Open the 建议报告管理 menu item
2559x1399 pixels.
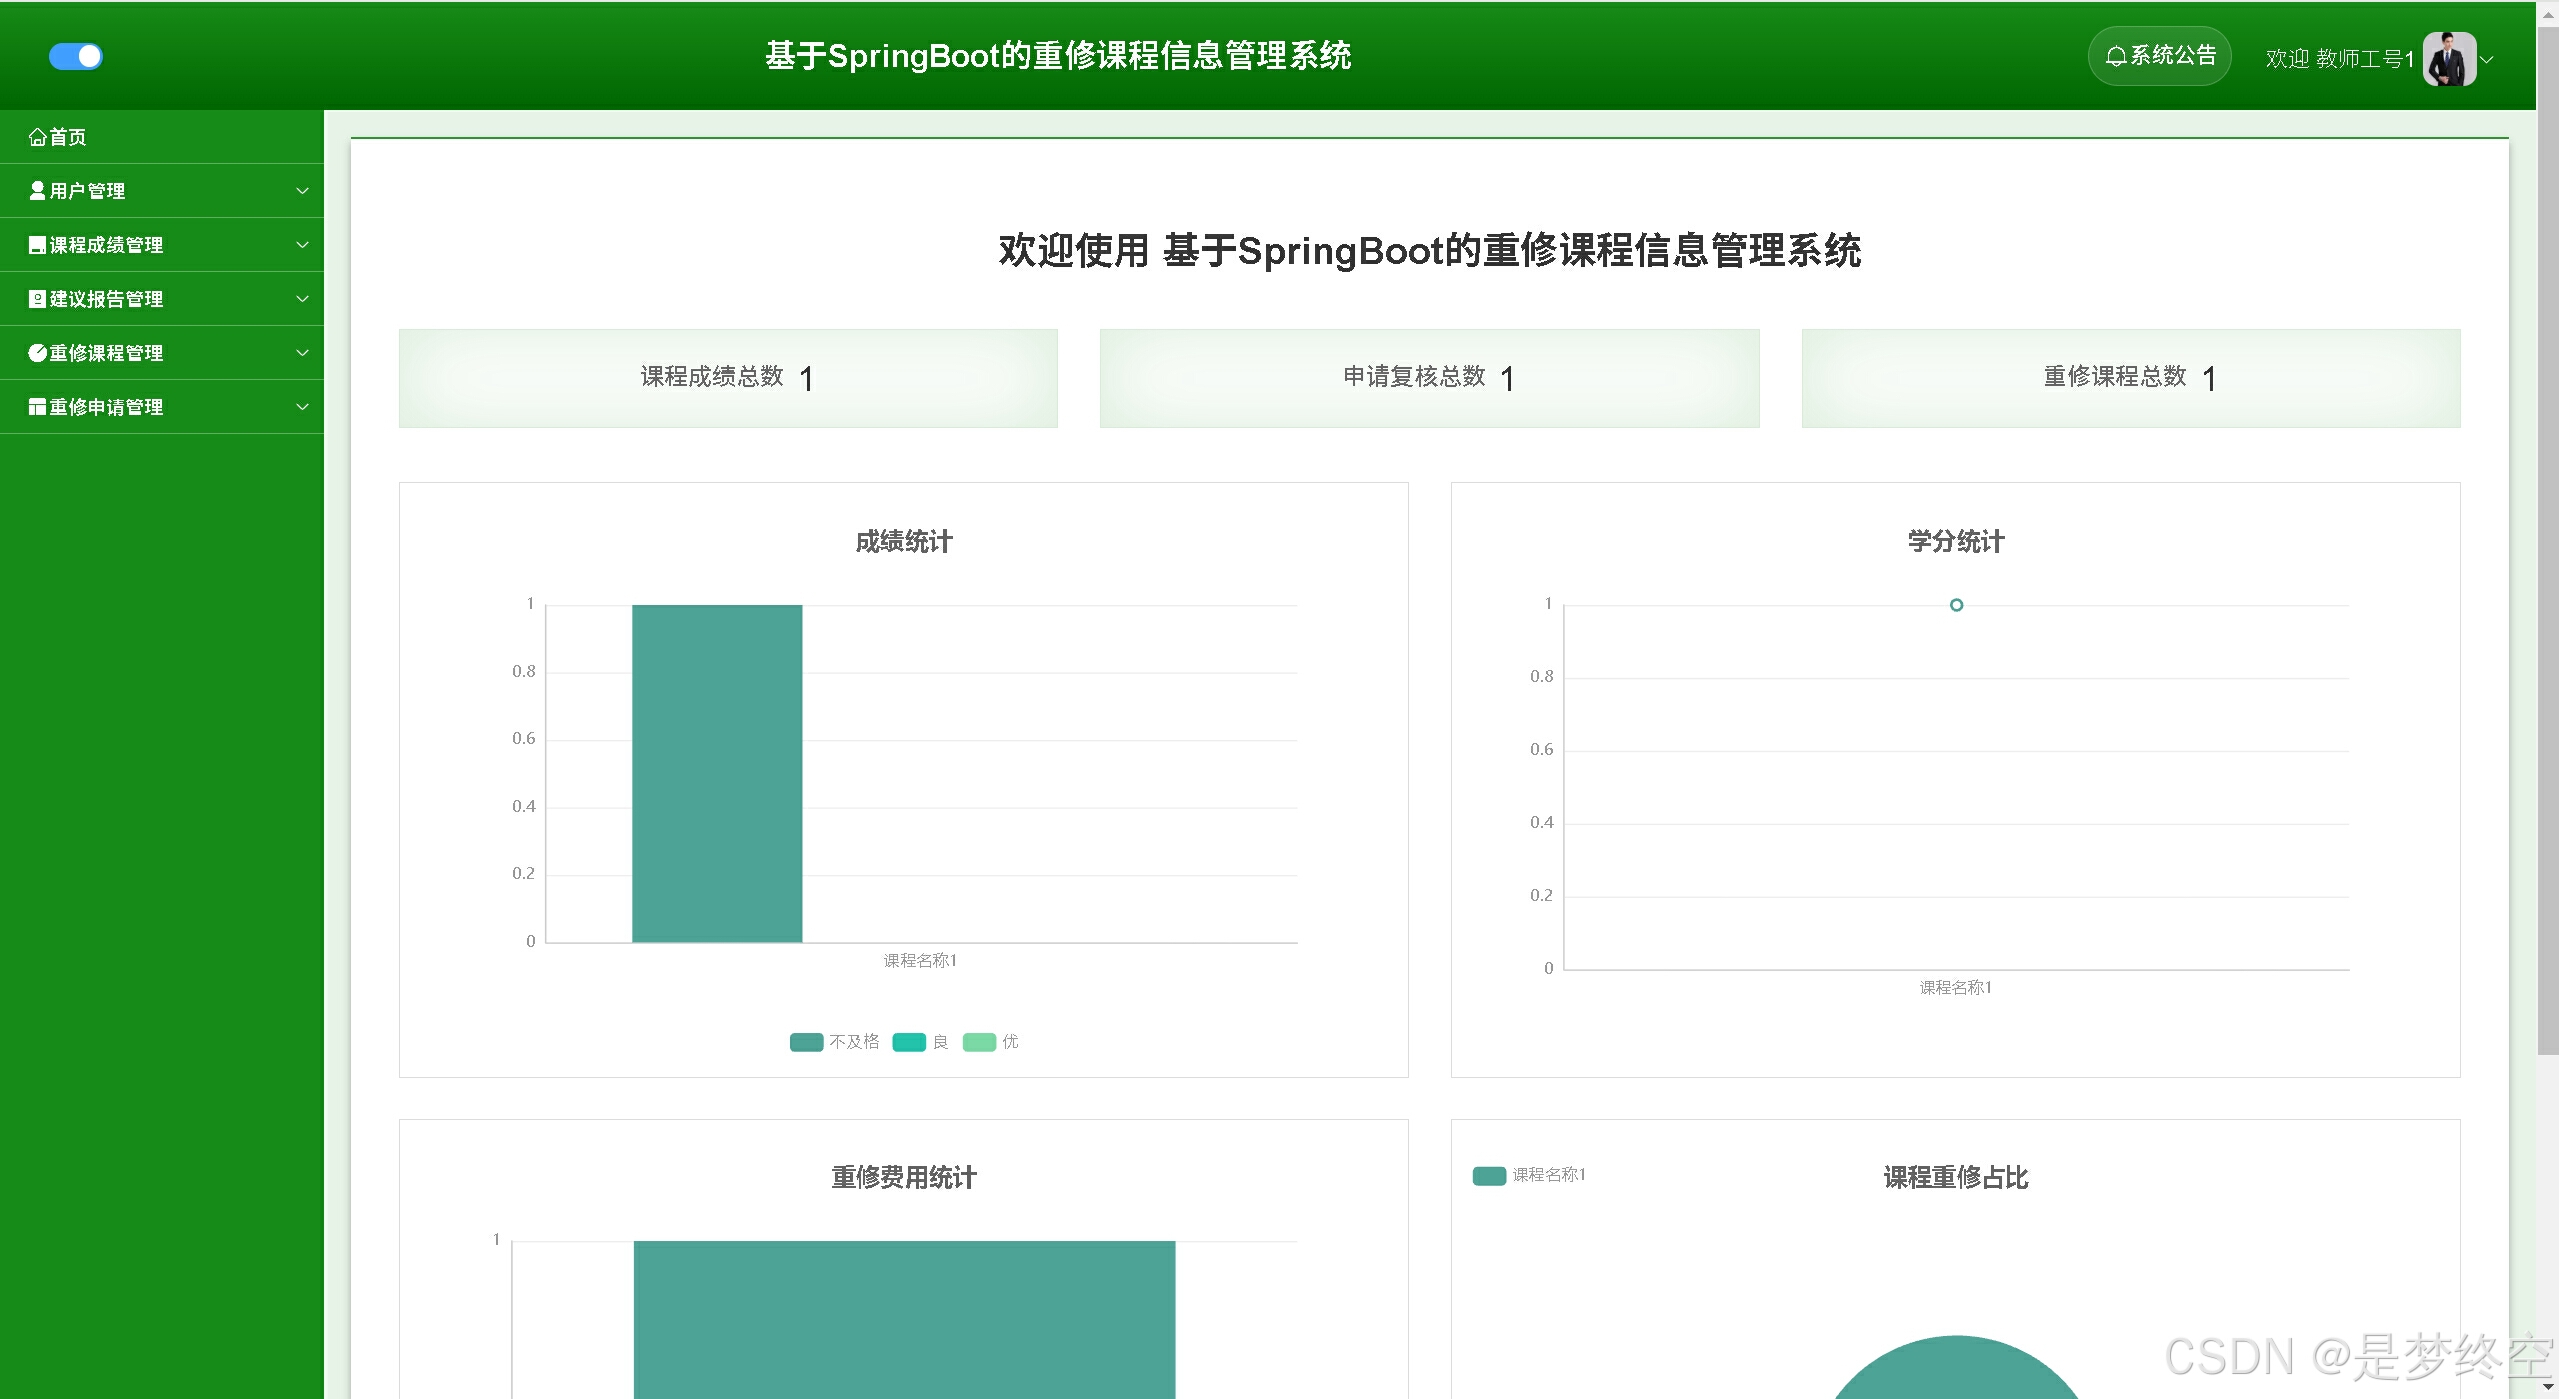pos(106,299)
